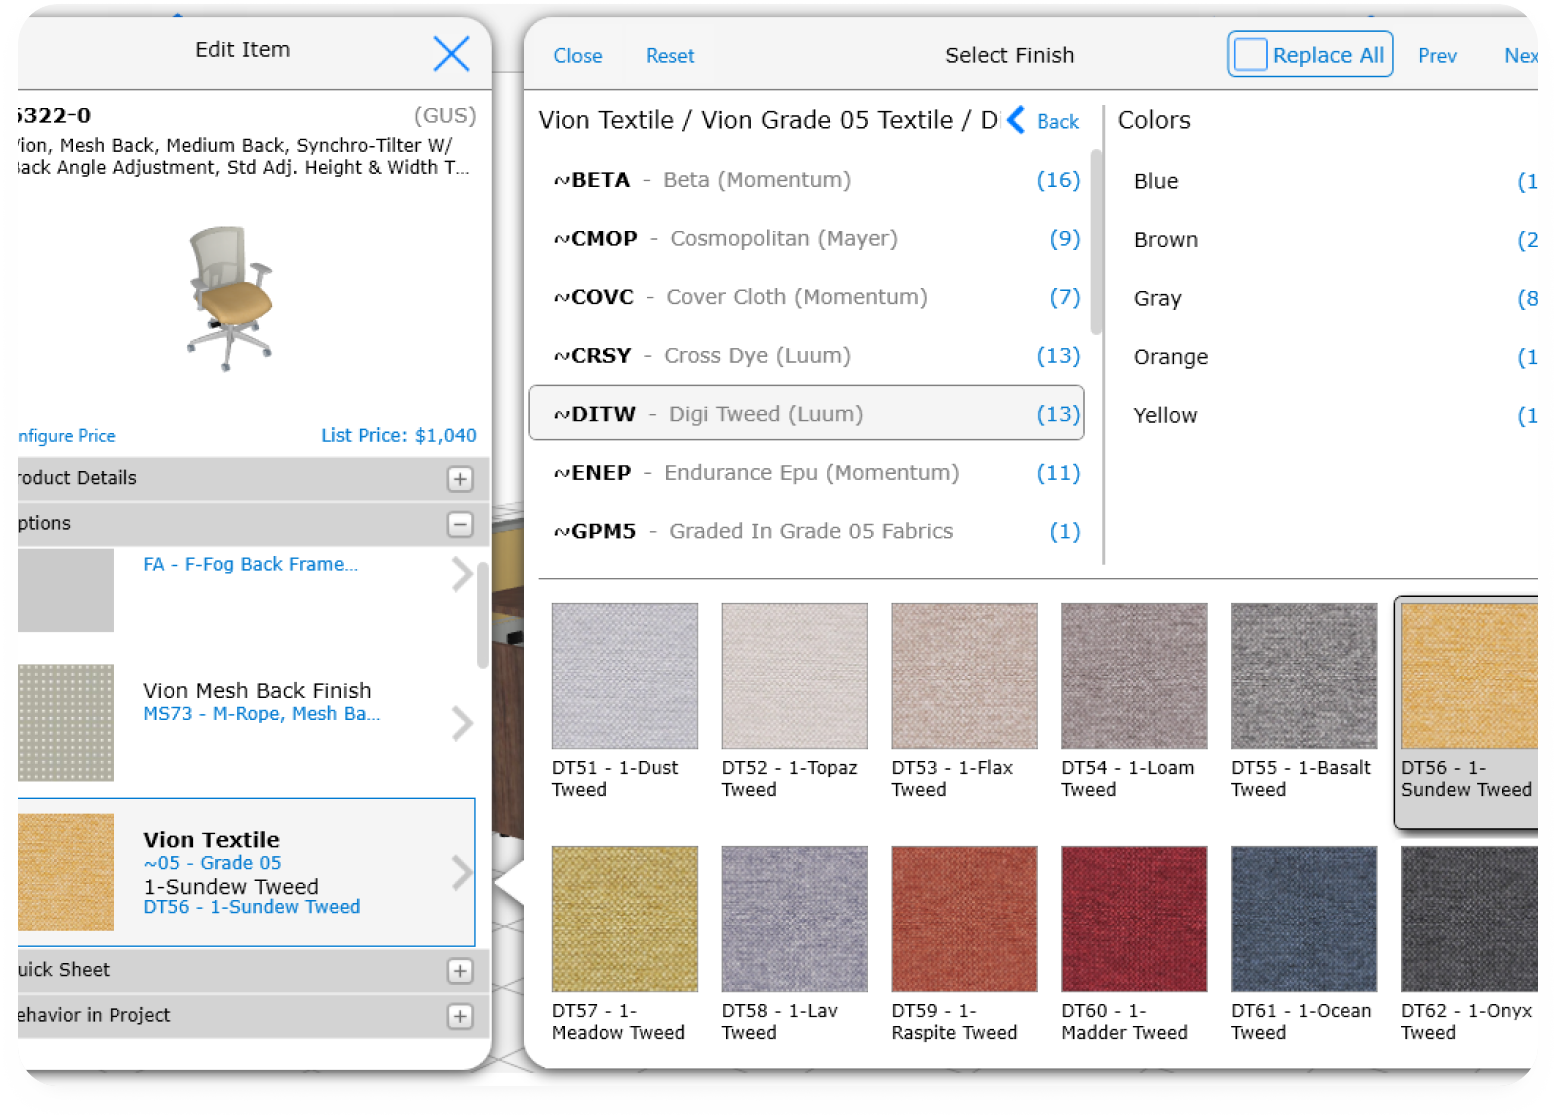Open the MS73 - M-Rope, Mesh Back link
This screenshot has height=1118, width=1556.
pyautogui.click(x=261, y=714)
